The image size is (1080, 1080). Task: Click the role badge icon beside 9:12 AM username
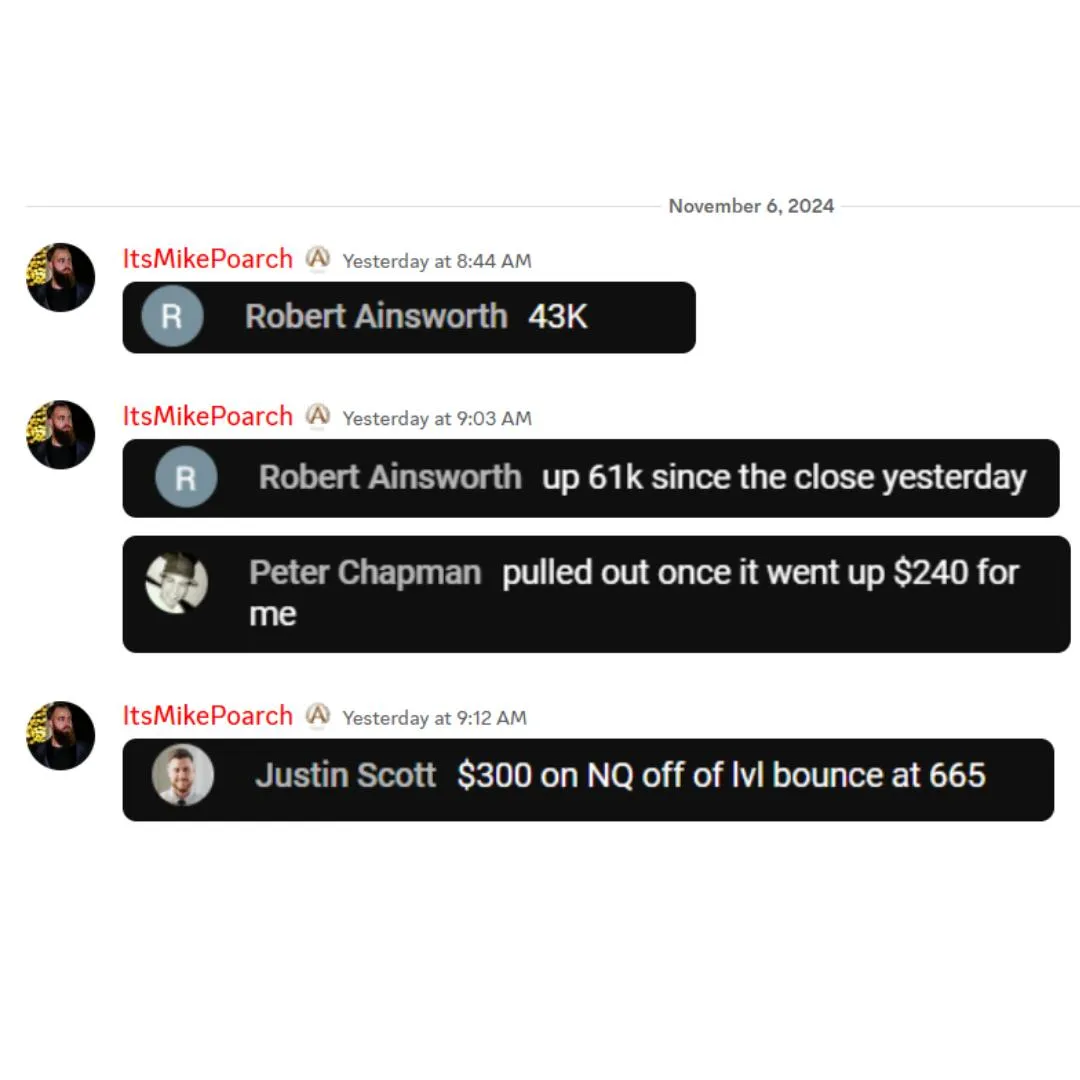pos(318,716)
